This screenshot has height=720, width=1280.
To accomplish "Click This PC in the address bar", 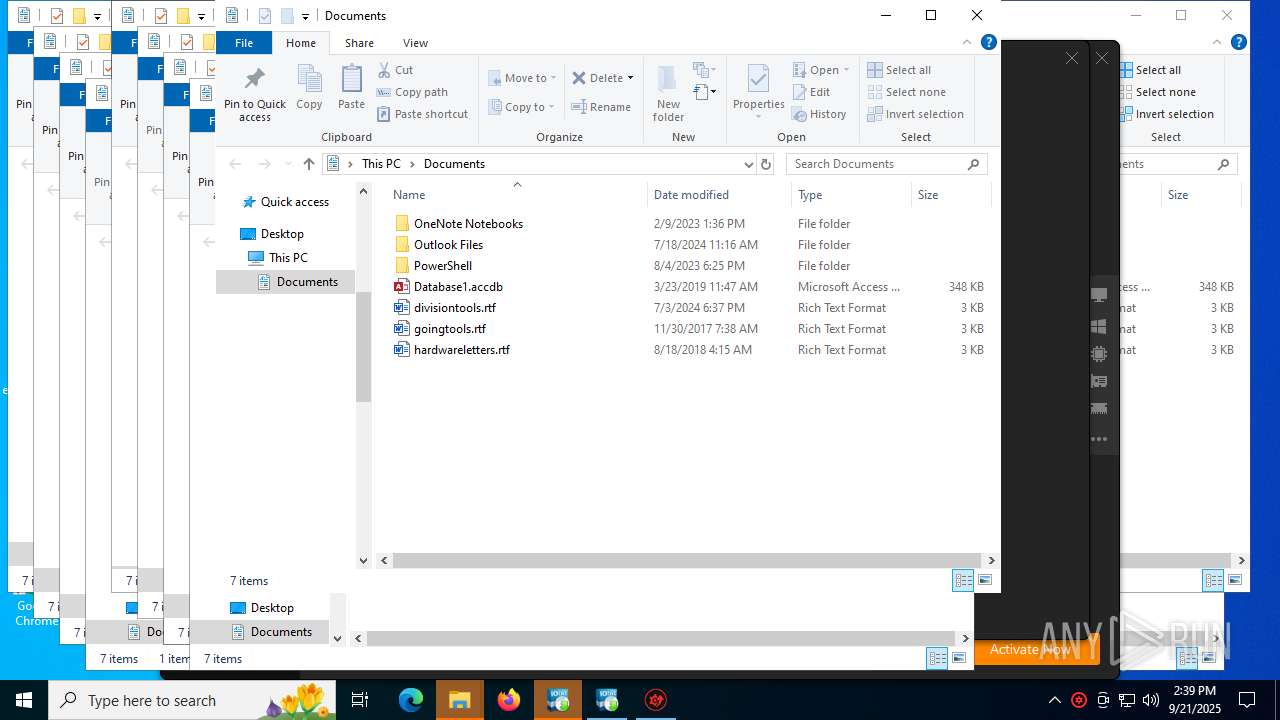I will click(x=381, y=164).
